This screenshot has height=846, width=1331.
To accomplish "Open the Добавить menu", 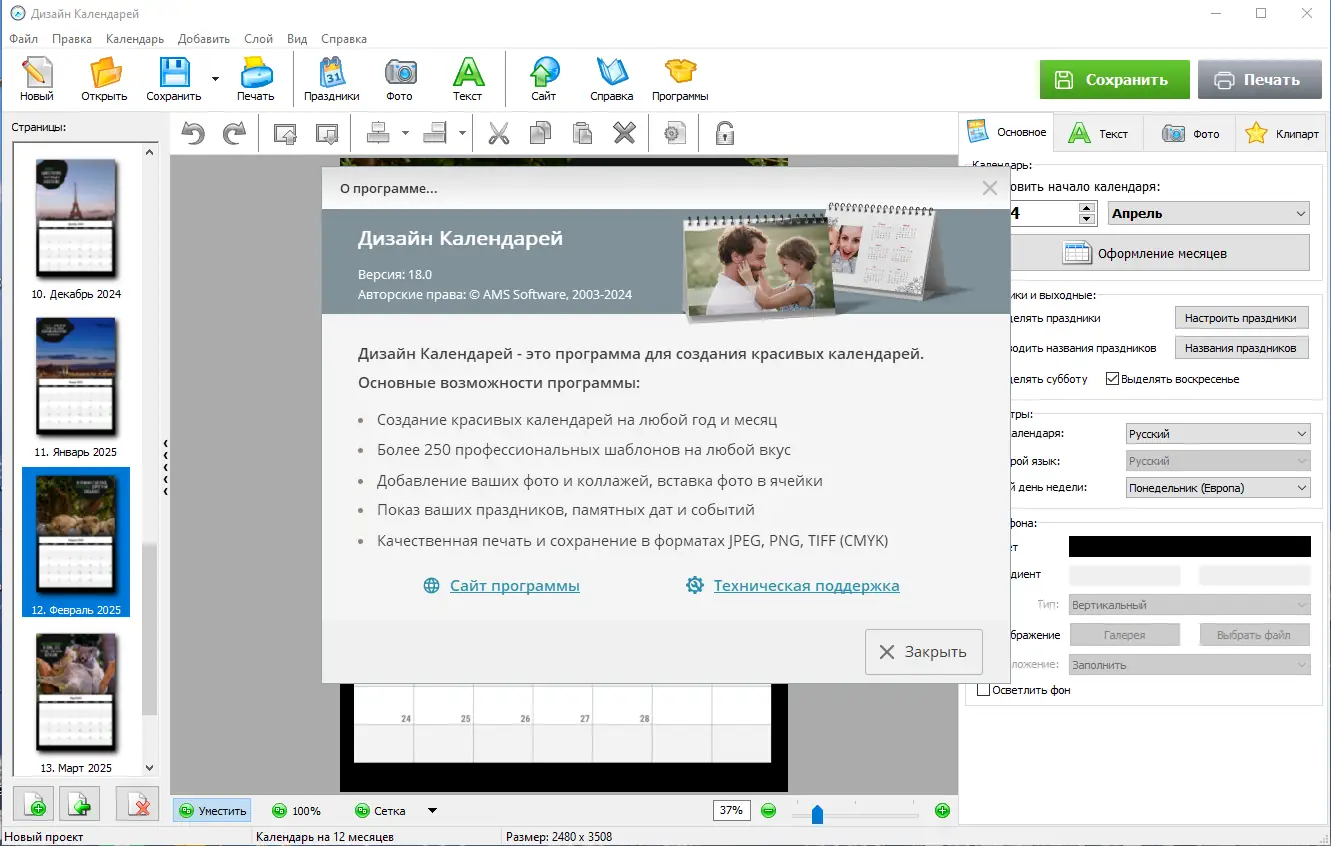I will (204, 39).
